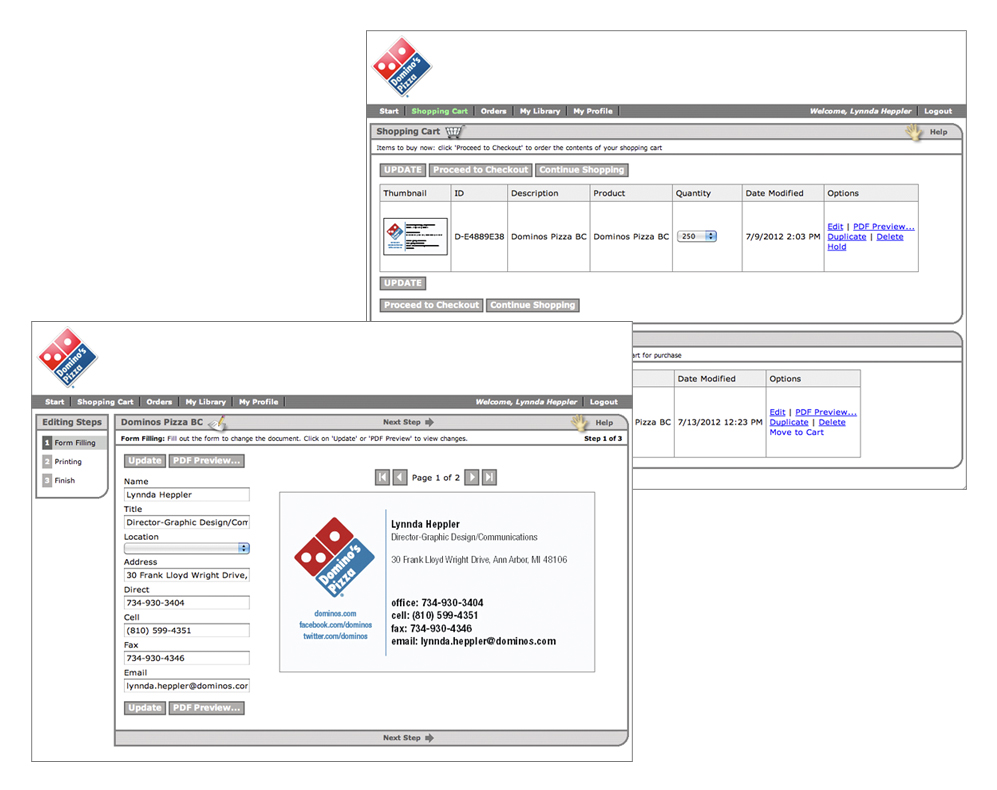The width and height of the screenshot is (997, 790).
Task: Open PDF Preview link for 7/9/2012 item
Action: pos(884,226)
